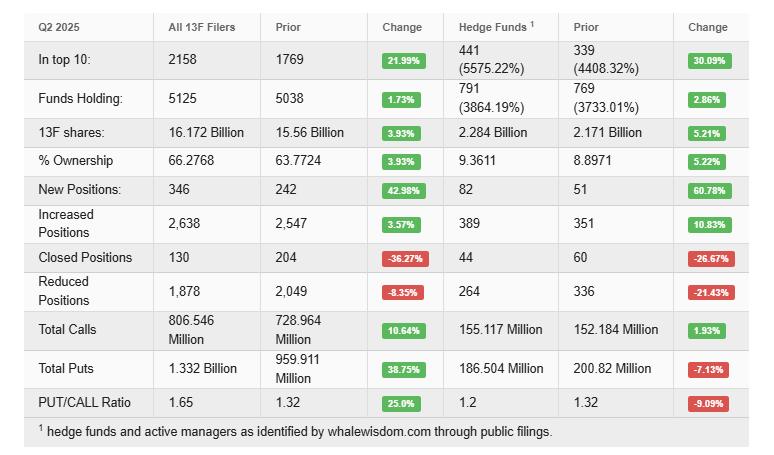Click the 16.172 Billion 13F shares value
Image resolution: width=774 pixels, height=455 pixels.
pos(206,133)
